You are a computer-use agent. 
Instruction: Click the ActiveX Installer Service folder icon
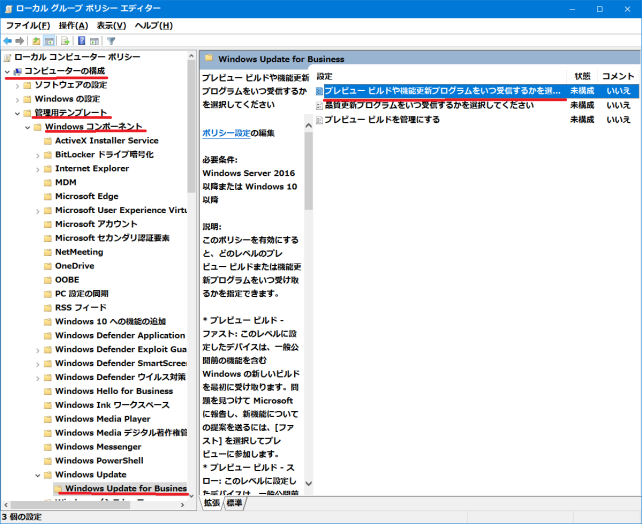tap(48, 141)
